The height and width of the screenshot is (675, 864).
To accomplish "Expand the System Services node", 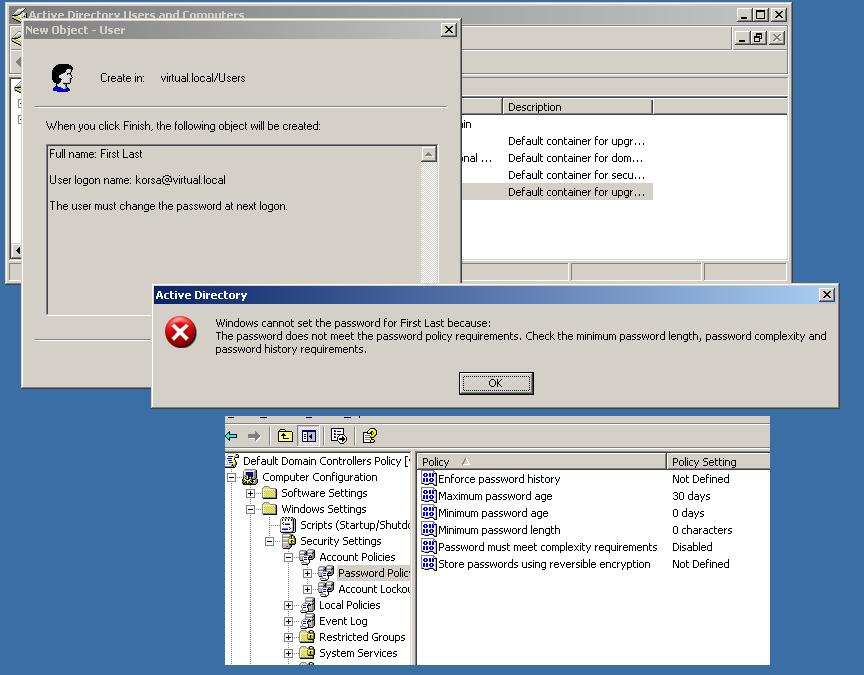I will click(x=288, y=653).
